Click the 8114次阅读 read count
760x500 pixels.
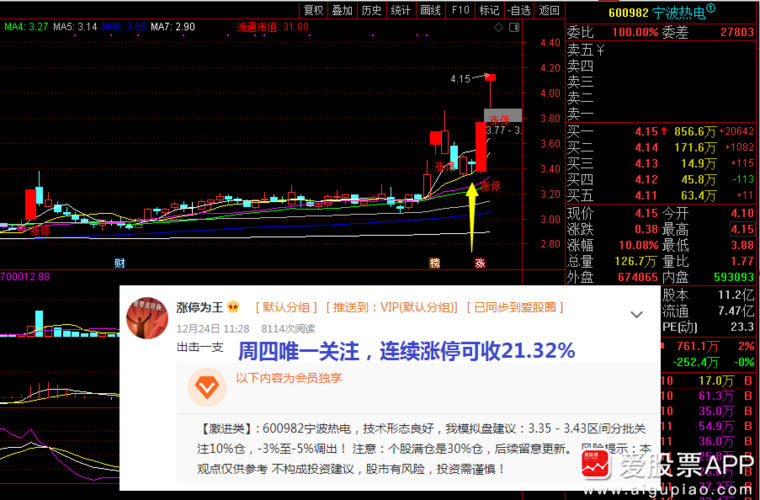point(288,329)
